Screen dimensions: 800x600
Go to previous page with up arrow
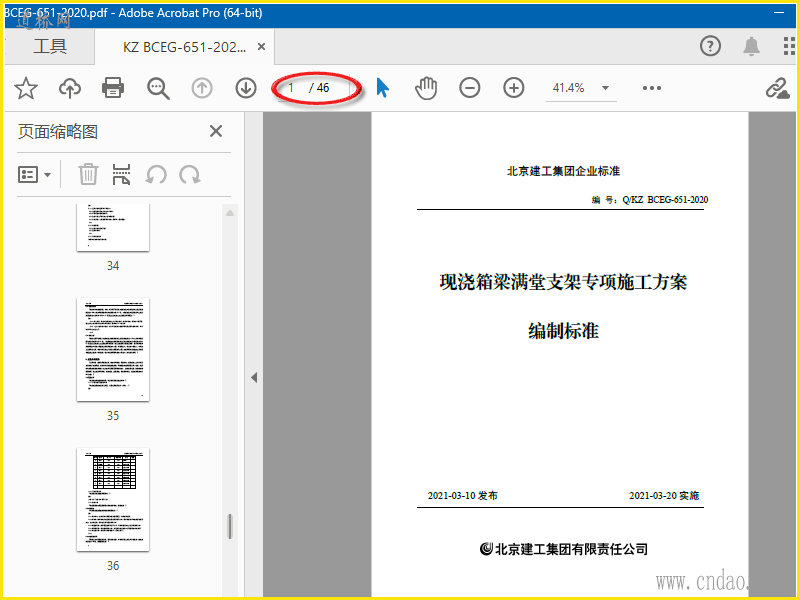202,88
